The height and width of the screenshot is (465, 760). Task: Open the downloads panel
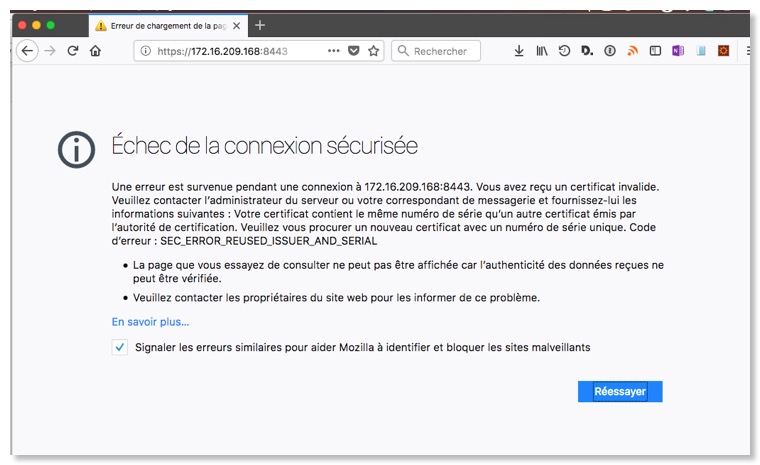pos(519,51)
